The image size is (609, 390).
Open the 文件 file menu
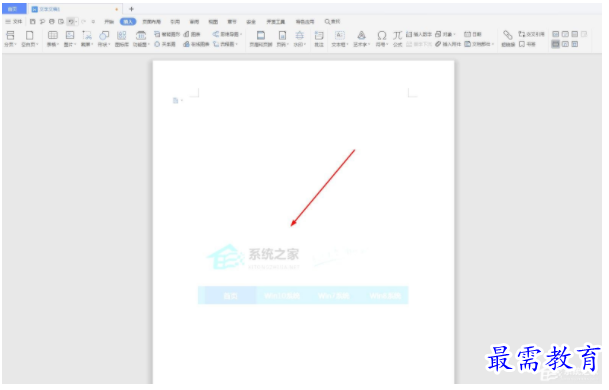coord(14,22)
